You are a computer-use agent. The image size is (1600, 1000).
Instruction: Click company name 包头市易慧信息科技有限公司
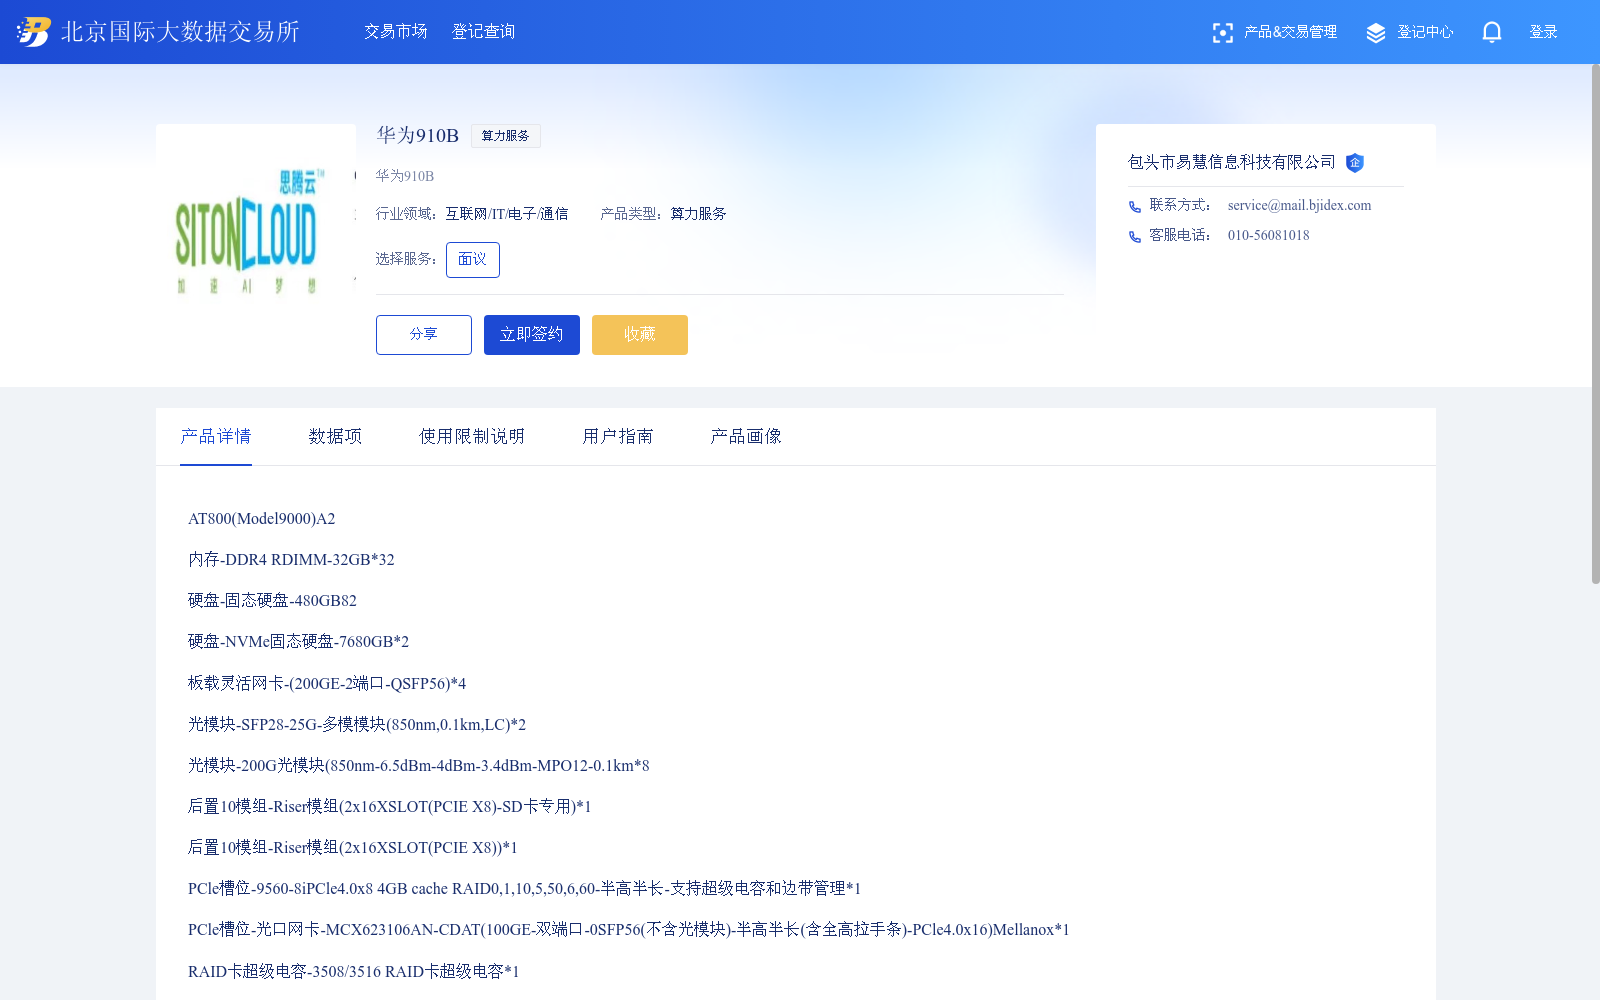1232,162
